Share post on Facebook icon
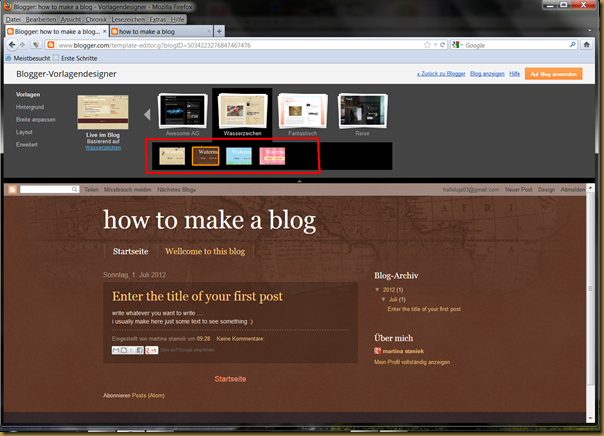The height and width of the screenshot is (436, 604). [x=139, y=350]
